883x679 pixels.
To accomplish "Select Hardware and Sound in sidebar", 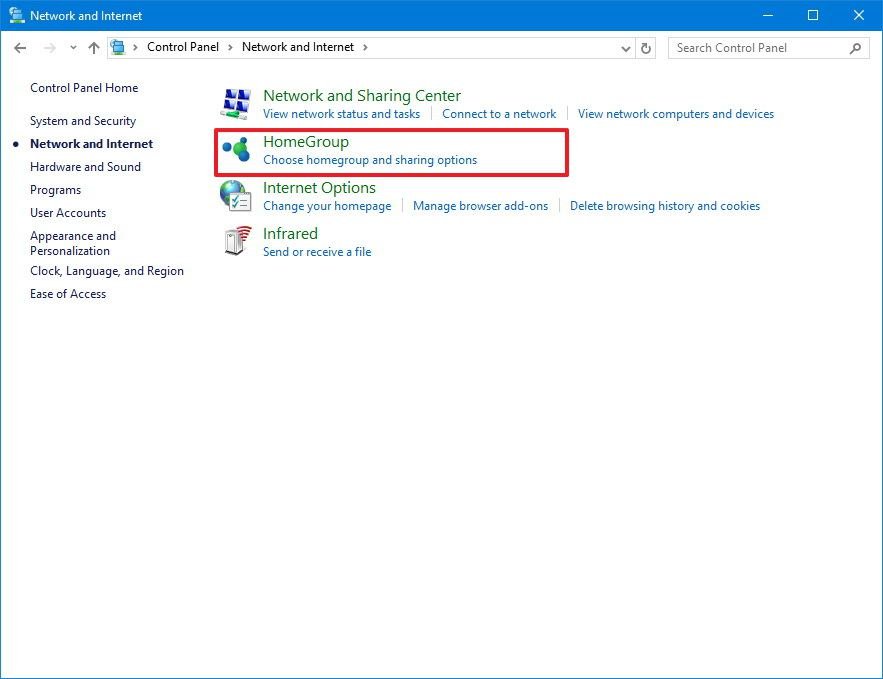I will [85, 167].
